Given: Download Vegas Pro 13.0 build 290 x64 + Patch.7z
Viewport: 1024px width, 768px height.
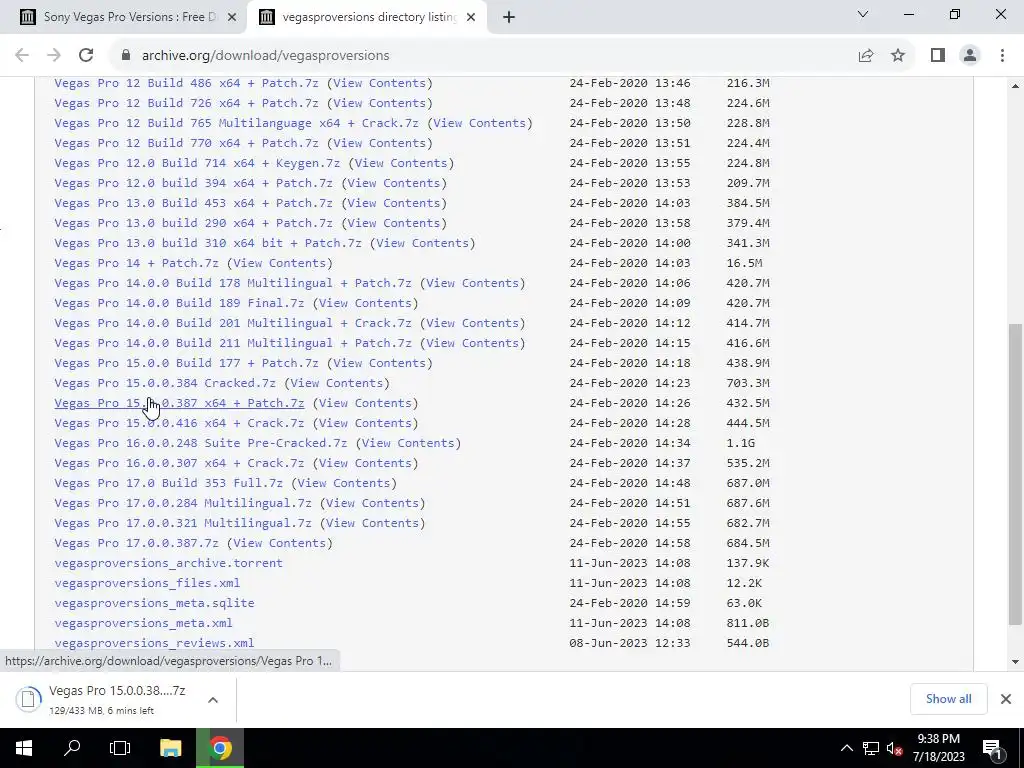Looking at the screenshot, I should pyautogui.click(x=193, y=223).
